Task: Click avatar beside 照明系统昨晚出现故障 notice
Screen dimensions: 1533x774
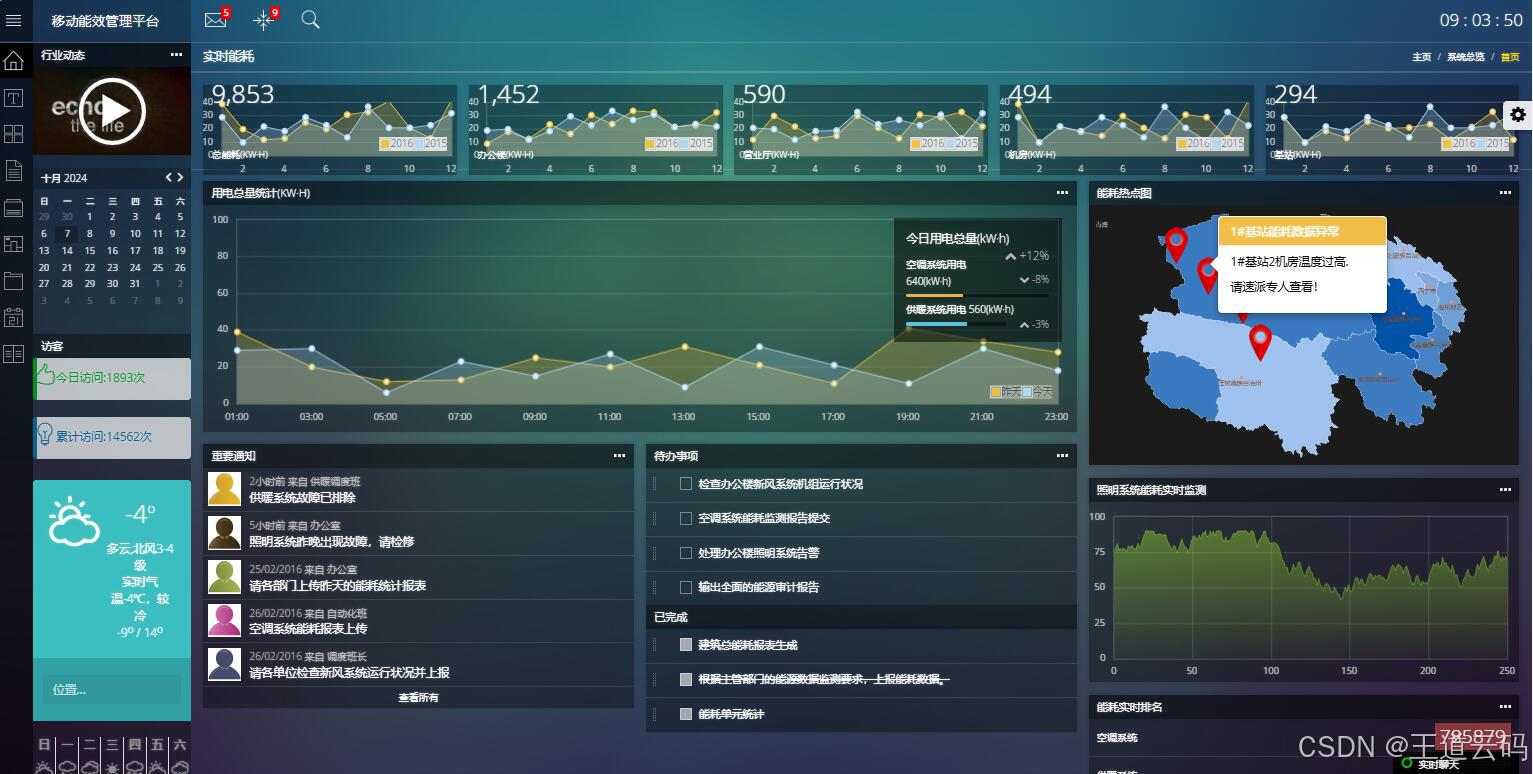Action: coord(224,533)
